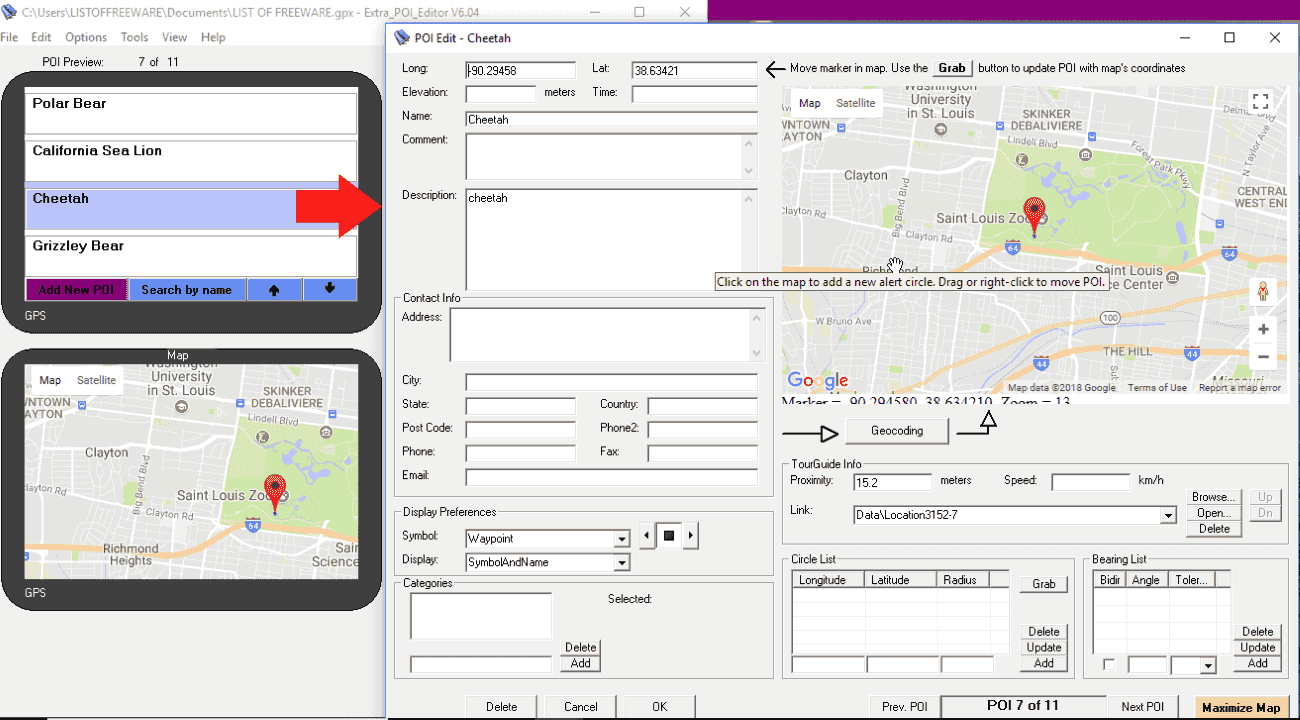Click the Speed input field
Image resolution: width=1300 pixels, height=720 pixels.
1091,482
